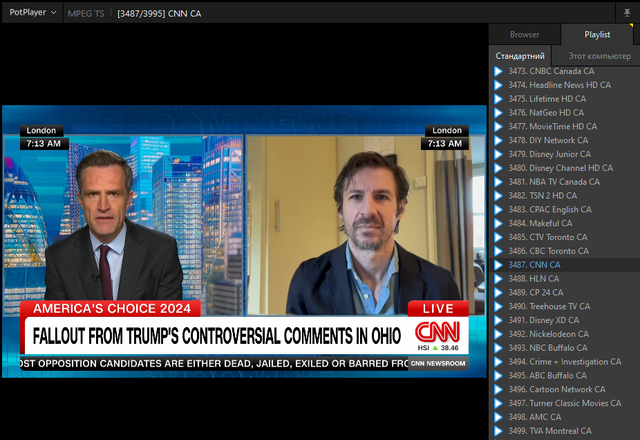Screen dimensions: 640x440
Task: Select playlist entry '3496. Cartoon Network CA'
Action: [x=565, y=390]
